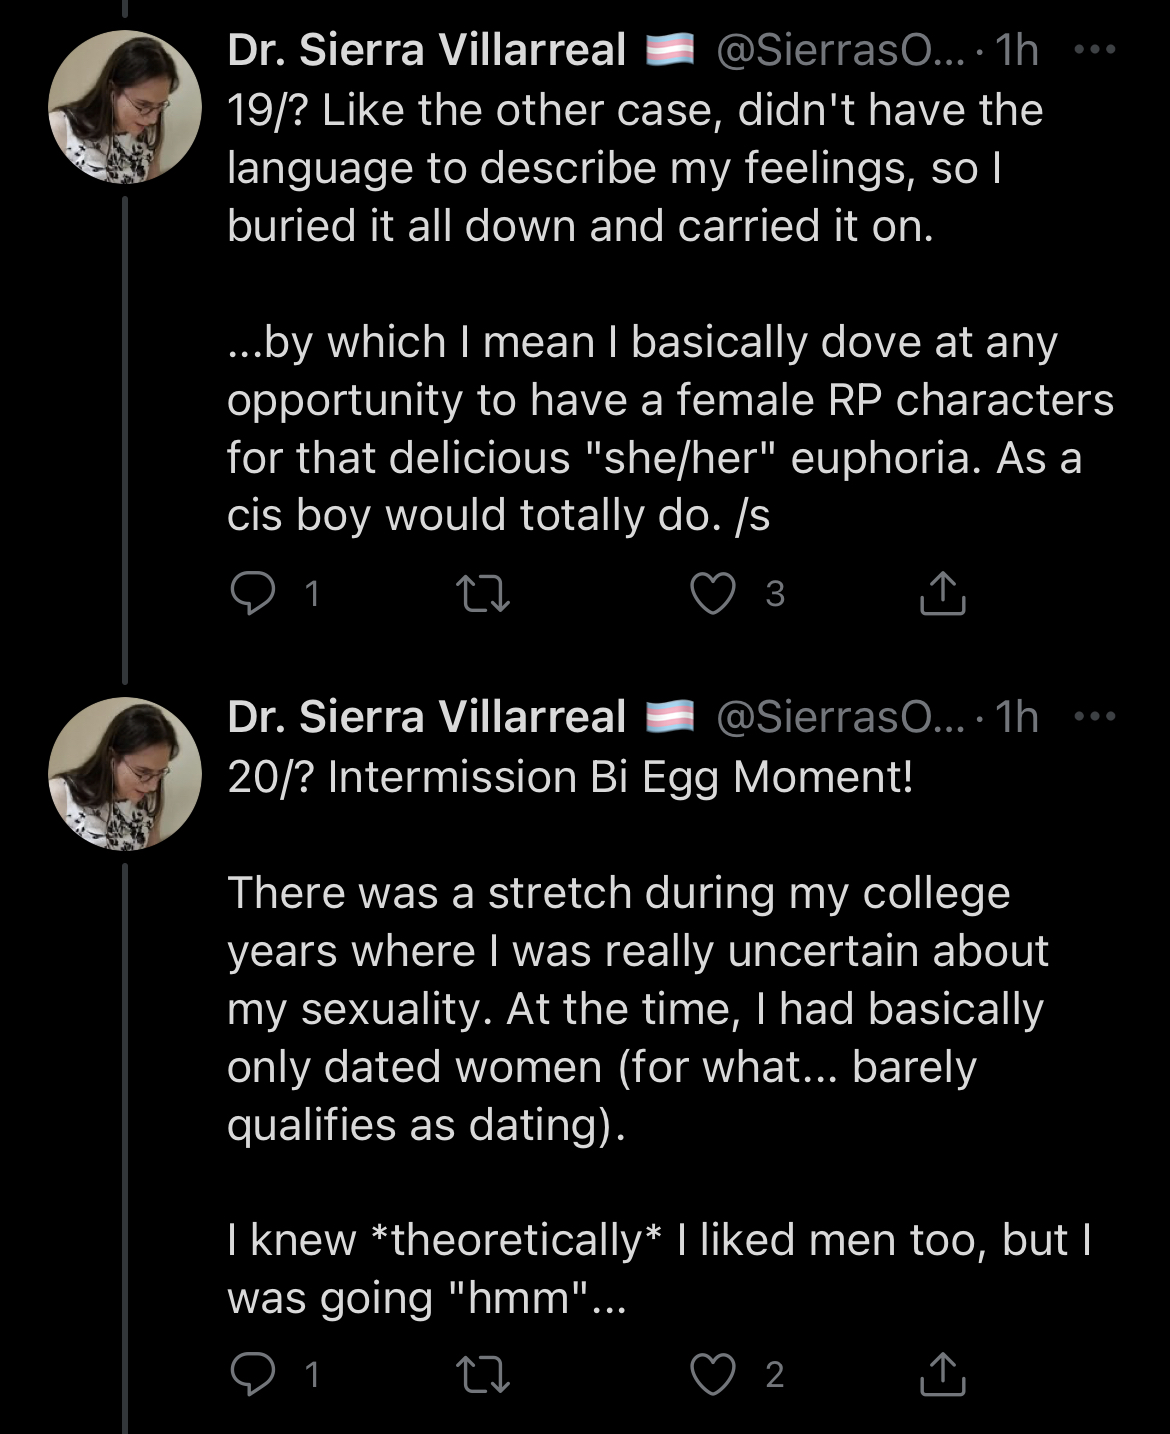Tap the @SierrasO handle on first tweet

840,50
